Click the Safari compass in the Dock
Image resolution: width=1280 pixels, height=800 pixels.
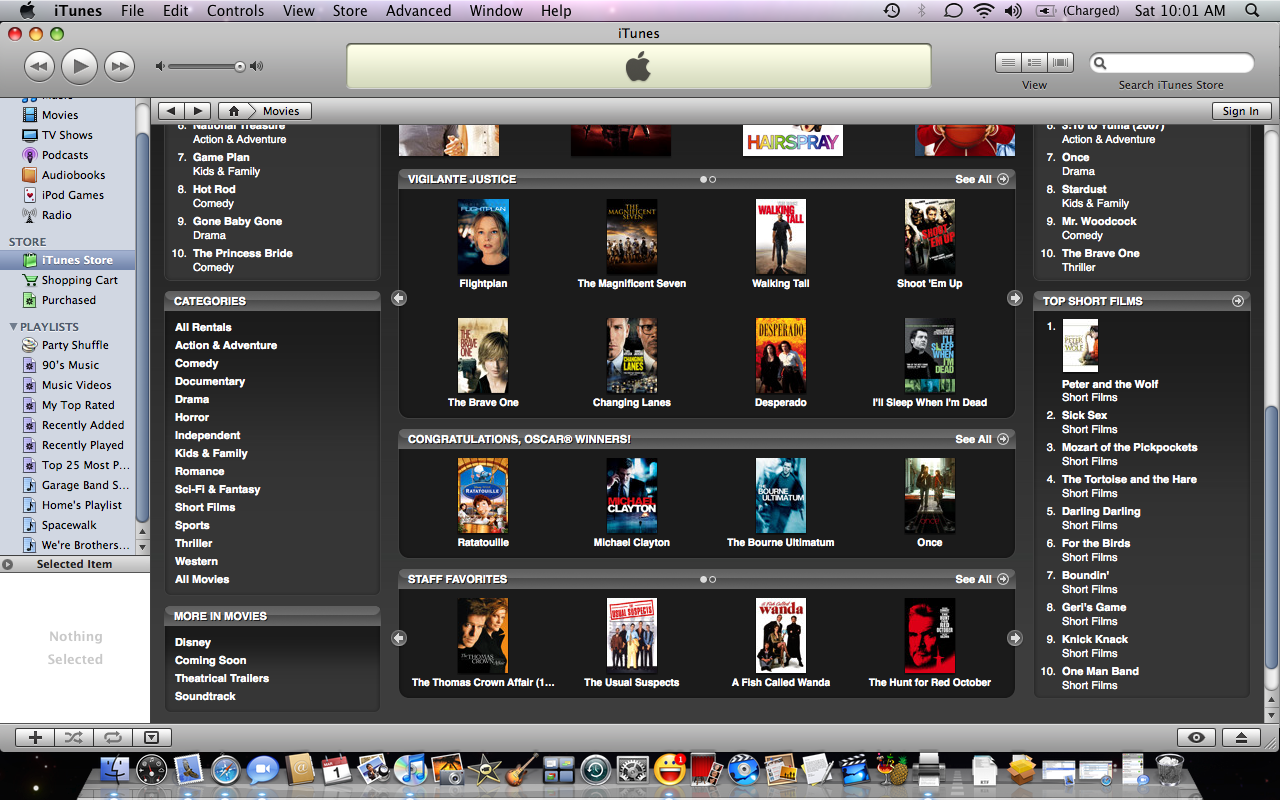point(226,770)
